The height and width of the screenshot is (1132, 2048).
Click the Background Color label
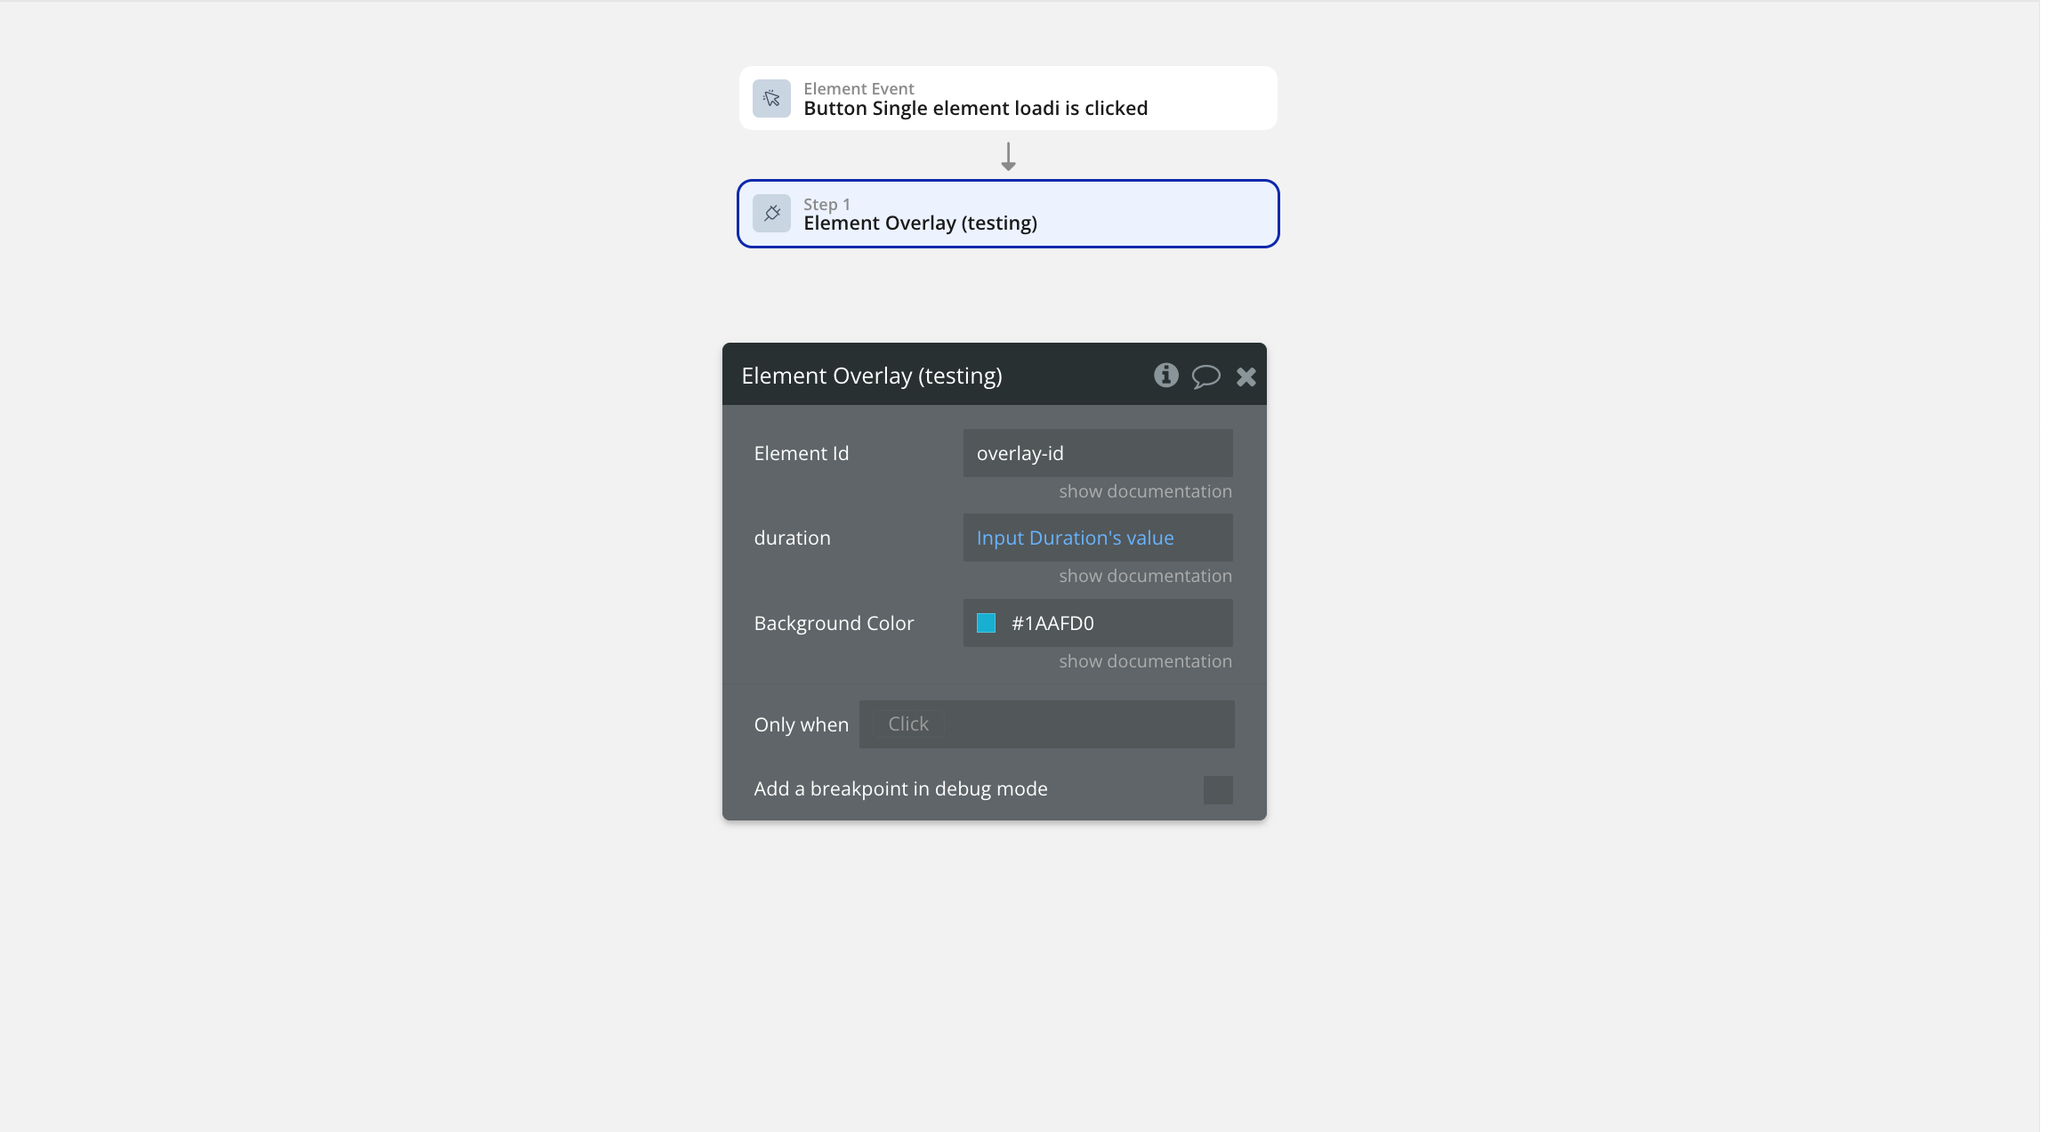833,623
